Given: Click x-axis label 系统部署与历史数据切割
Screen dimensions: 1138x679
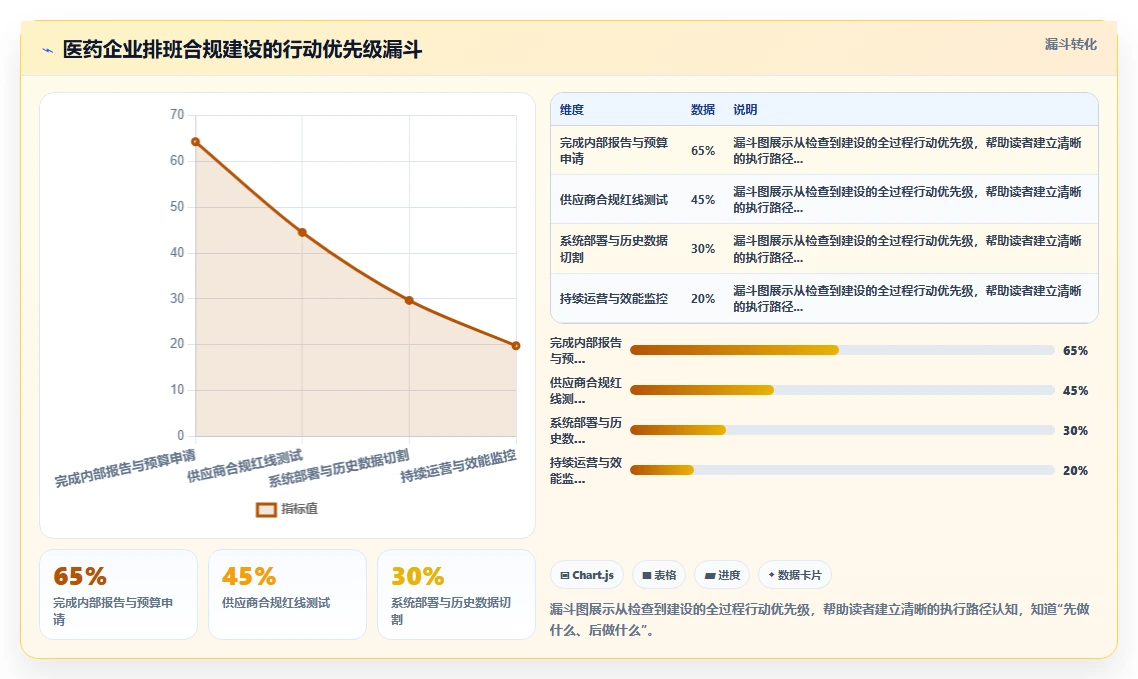Looking at the screenshot, I should tap(339, 469).
